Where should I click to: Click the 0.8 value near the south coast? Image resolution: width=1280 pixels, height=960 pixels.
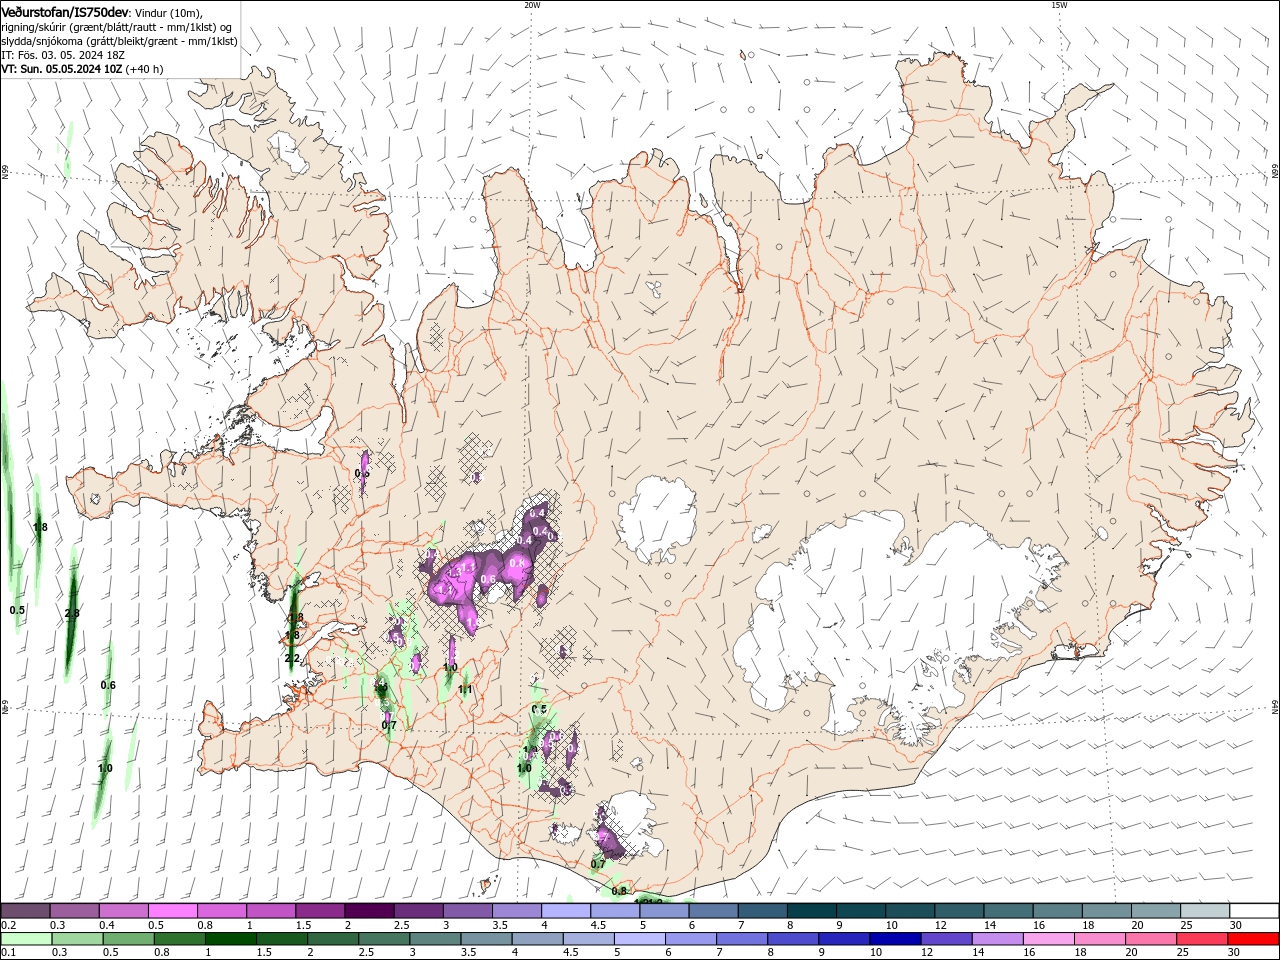[618, 890]
